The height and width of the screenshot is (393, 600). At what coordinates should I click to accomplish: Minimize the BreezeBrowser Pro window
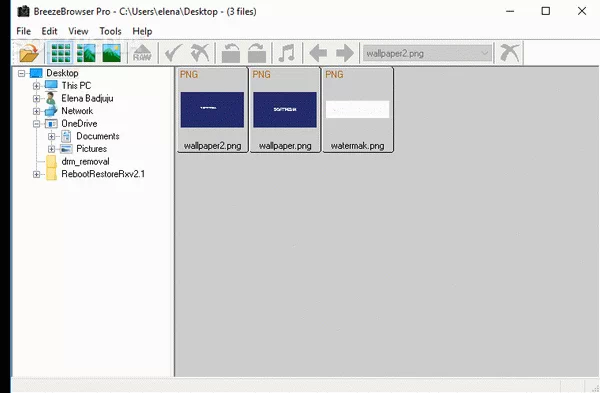click(510, 11)
